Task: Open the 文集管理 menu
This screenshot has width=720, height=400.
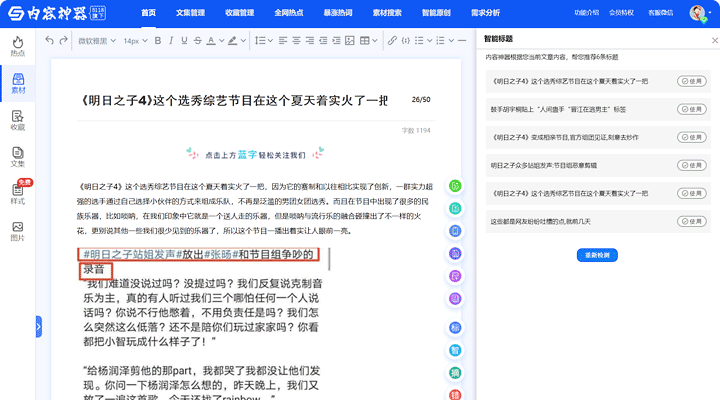Action: click(x=190, y=13)
